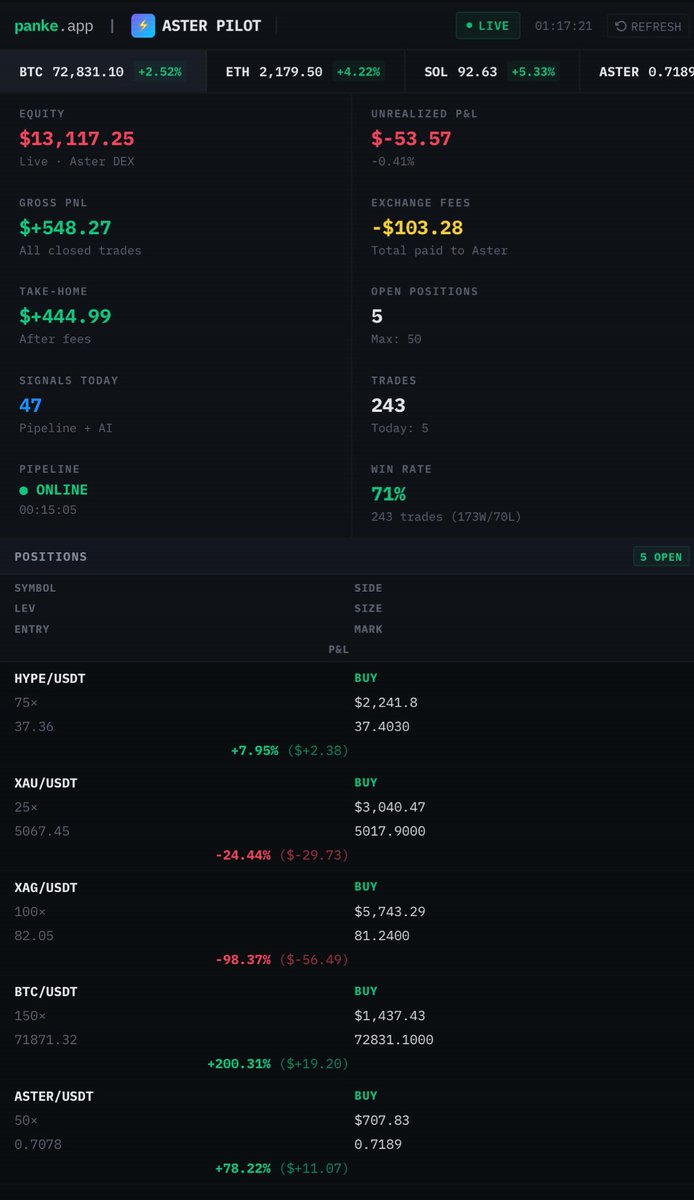Open the XAG/USDT position row
This screenshot has width=694, height=1200.
tap(347, 923)
